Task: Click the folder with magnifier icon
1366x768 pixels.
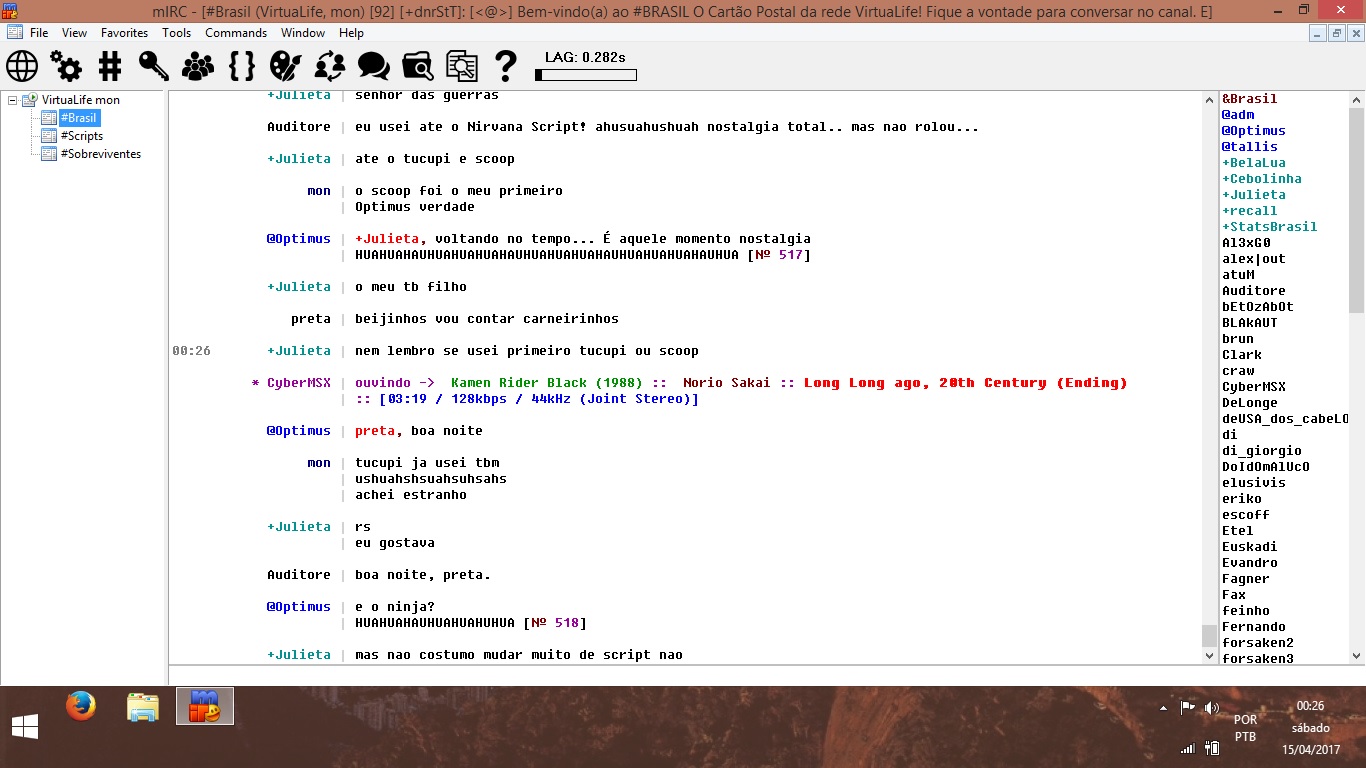Action: tap(418, 66)
